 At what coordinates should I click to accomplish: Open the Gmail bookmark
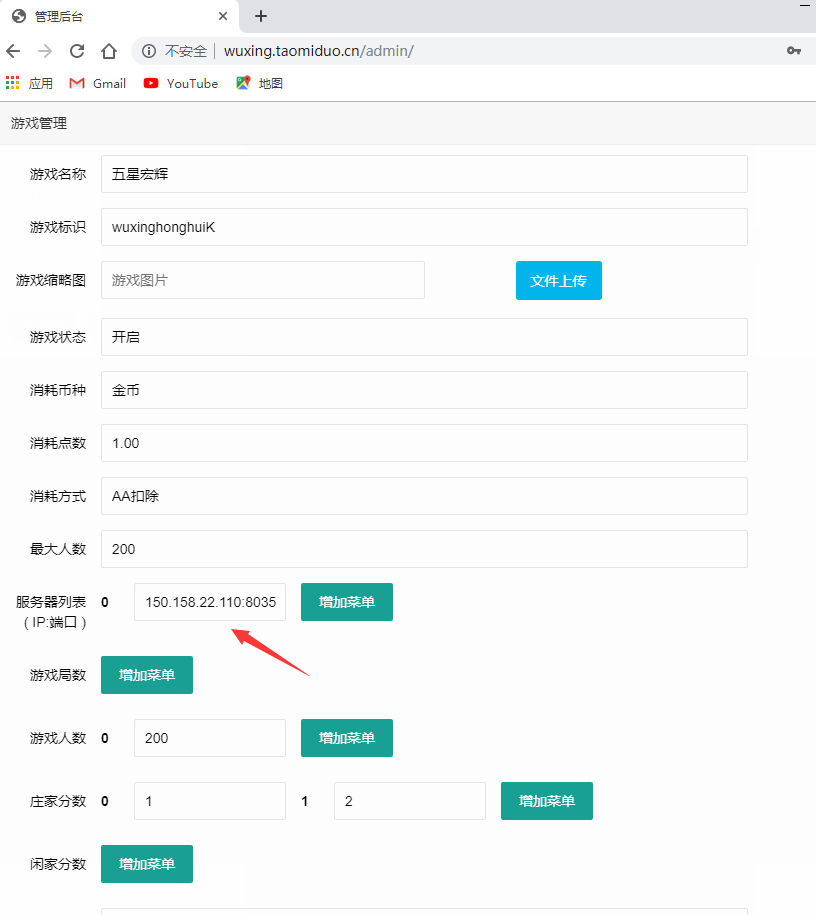96,83
